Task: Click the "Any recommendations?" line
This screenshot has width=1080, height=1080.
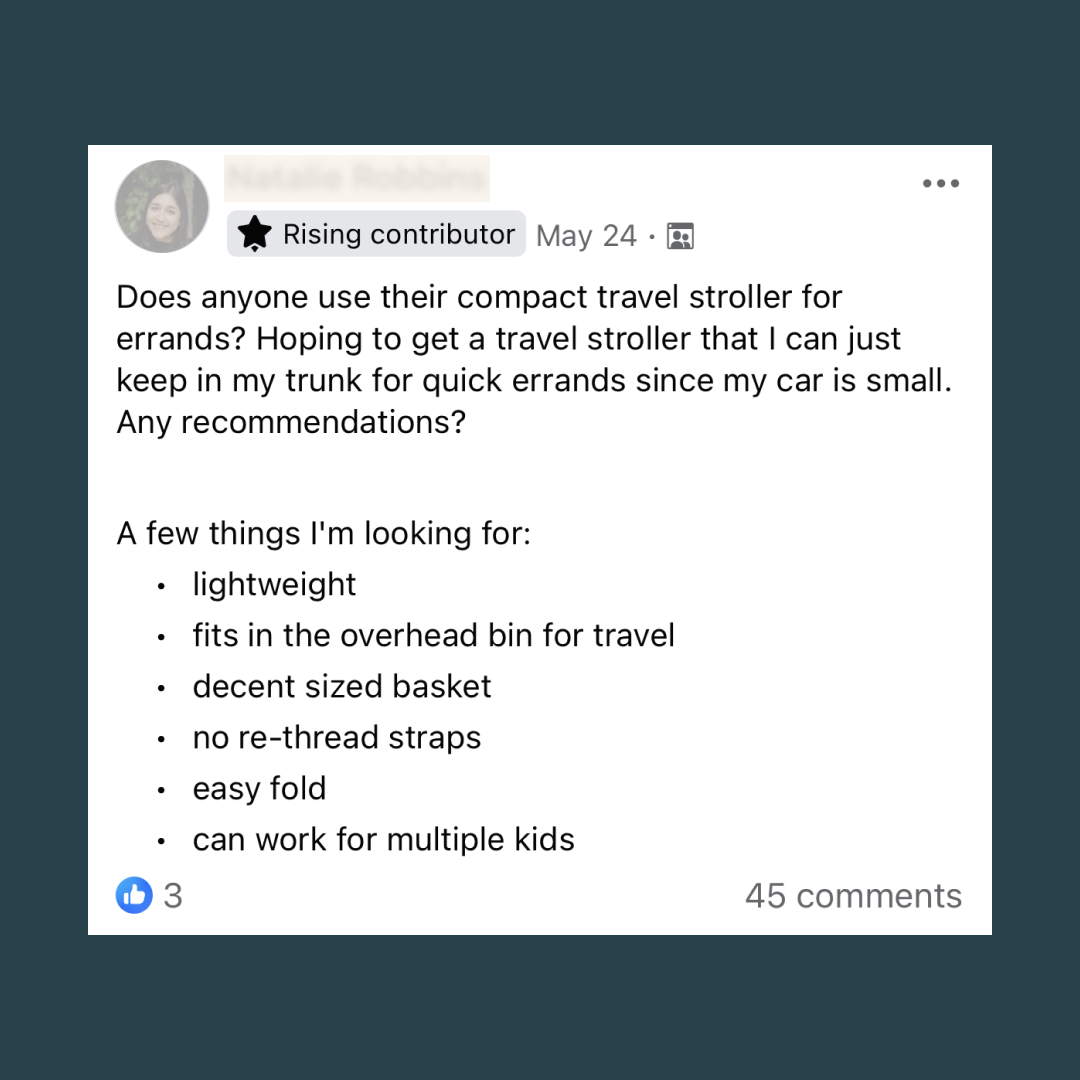Action: 291,422
